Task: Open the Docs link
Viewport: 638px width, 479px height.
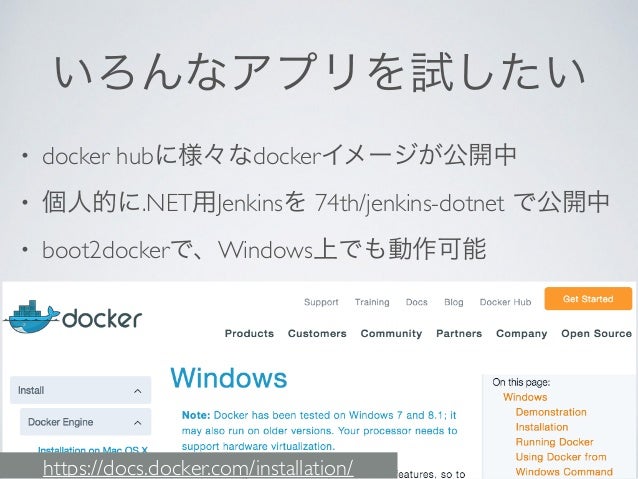Action: 417,302
